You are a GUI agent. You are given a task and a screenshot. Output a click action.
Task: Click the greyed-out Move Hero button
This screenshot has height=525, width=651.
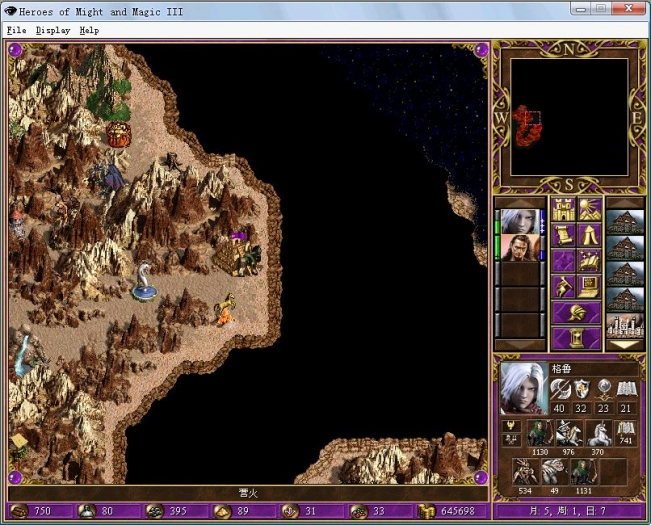tap(563, 261)
